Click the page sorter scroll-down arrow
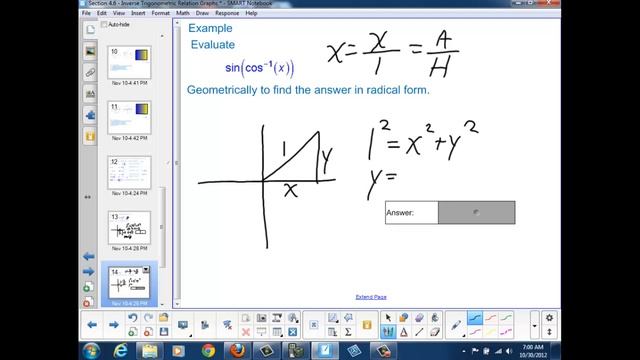Screen dimensions: 640x360 (162, 304)
